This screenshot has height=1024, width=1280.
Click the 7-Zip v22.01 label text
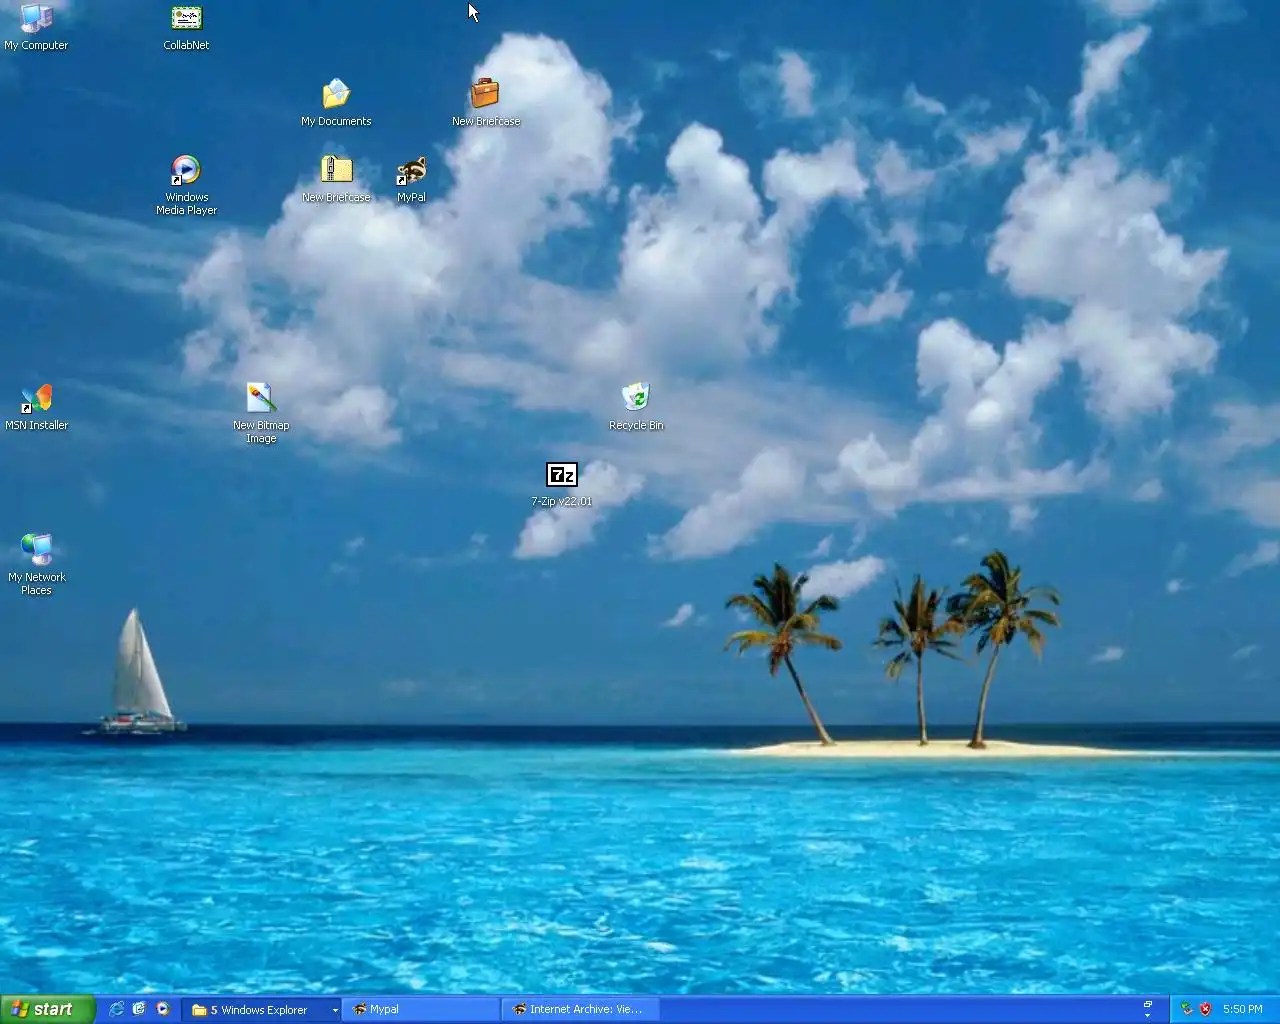click(562, 501)
